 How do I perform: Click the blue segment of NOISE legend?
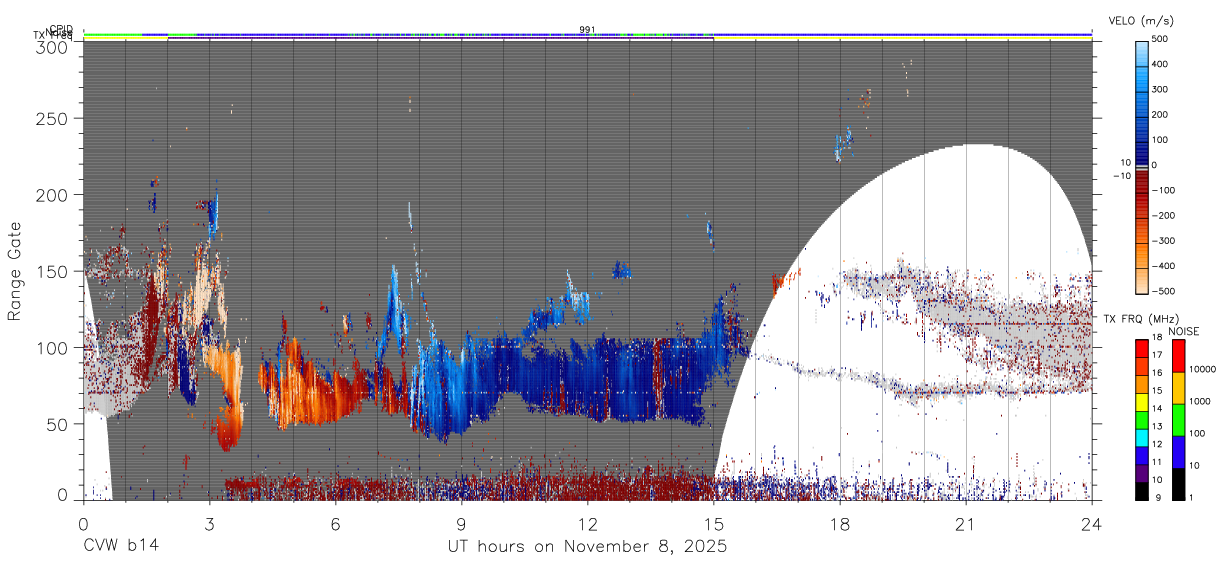coord(1178,452)
